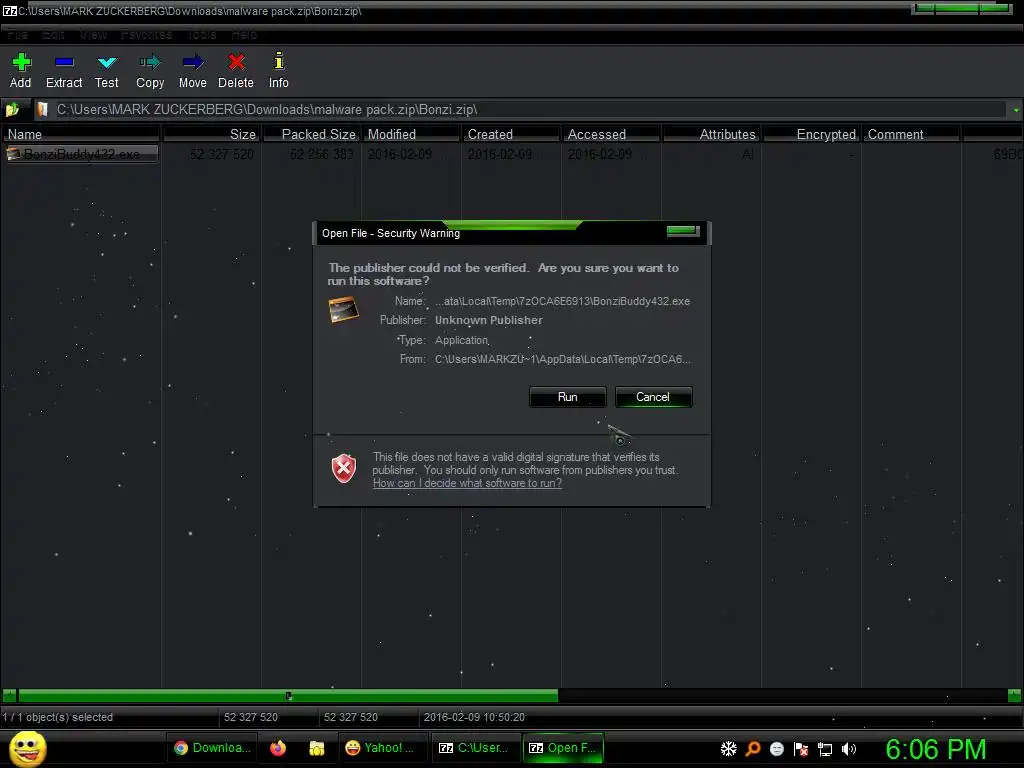Click the application icon in the dialog

point(344,309)
